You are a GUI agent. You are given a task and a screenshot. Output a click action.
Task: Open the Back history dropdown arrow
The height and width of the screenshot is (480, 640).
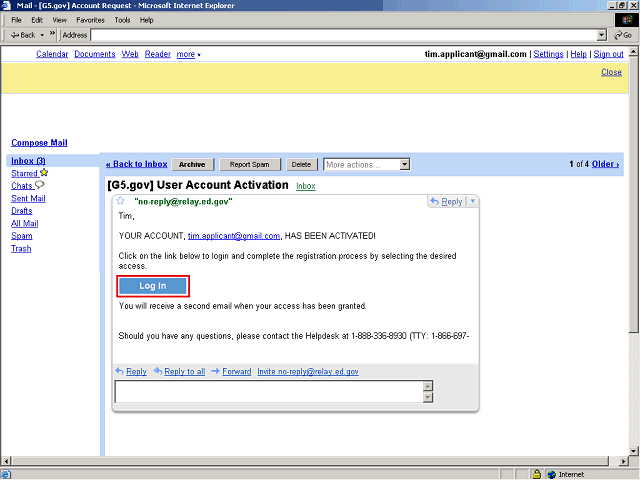tap(42, 35)
